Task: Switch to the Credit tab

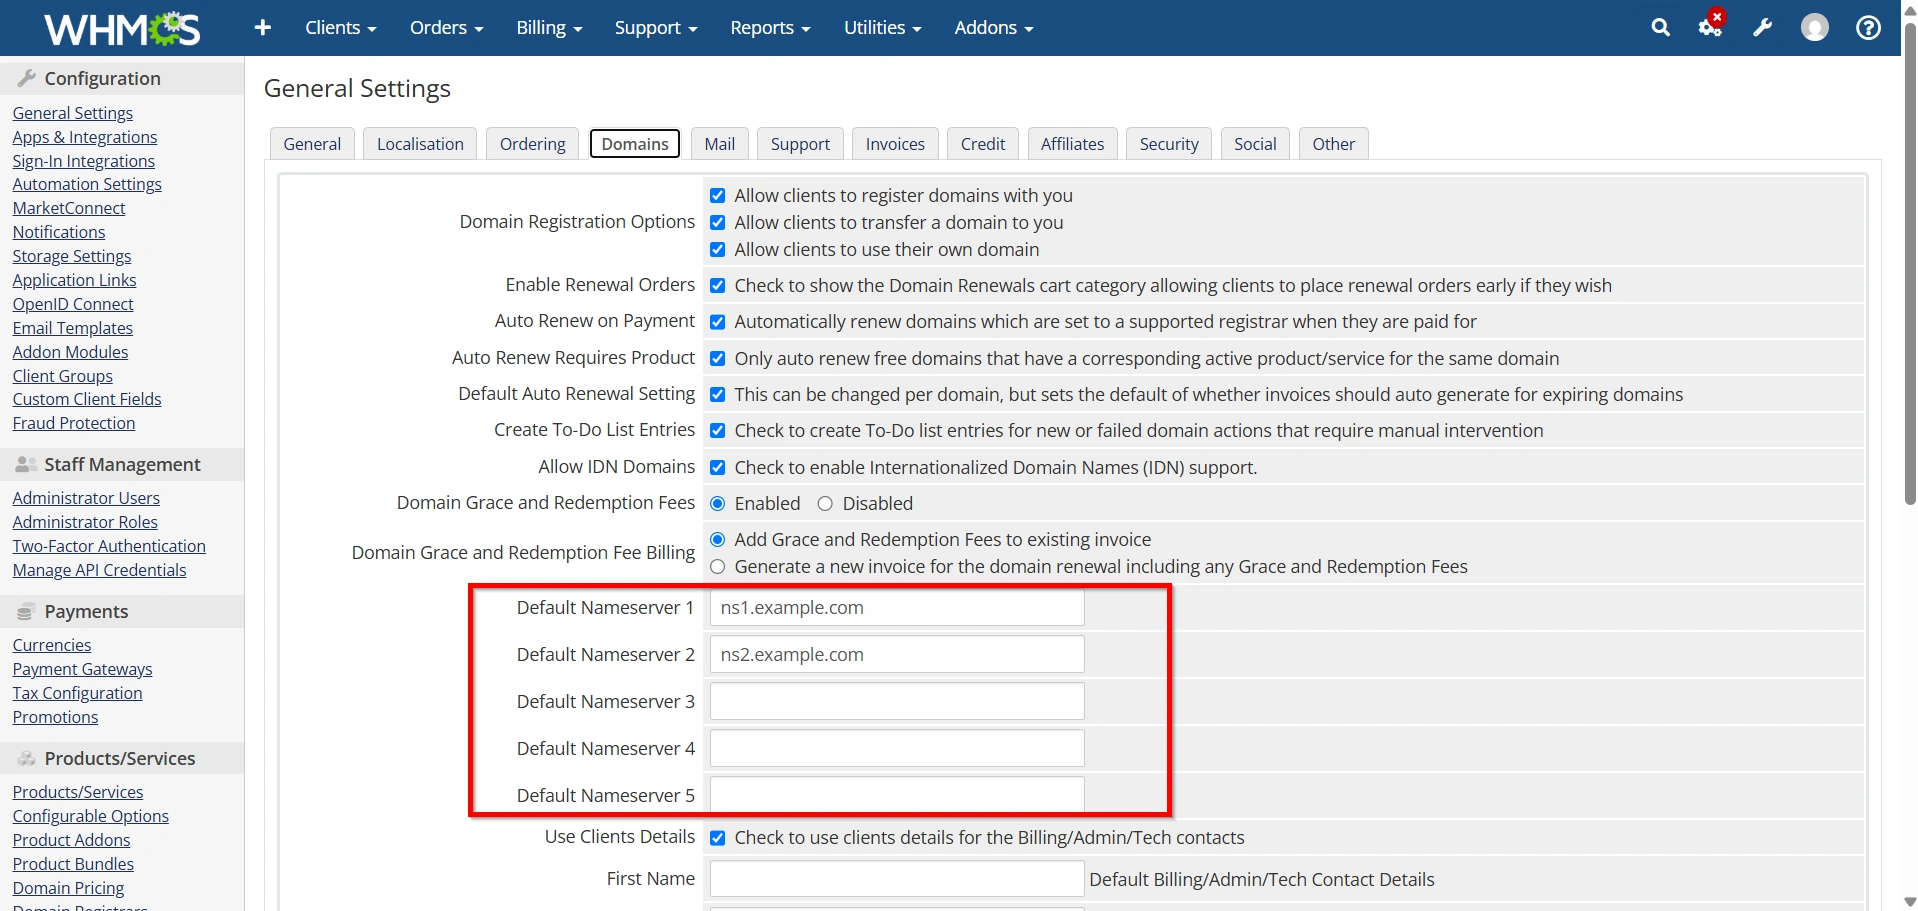Action: coord(983,144)
